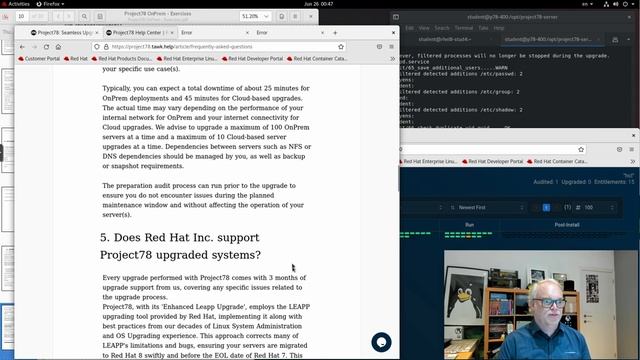Image resolution: width=640 pixels, height=360 pixels.
Task: Click new terminal tab icon
Action: pyautogui.click(x=615, y=40)
